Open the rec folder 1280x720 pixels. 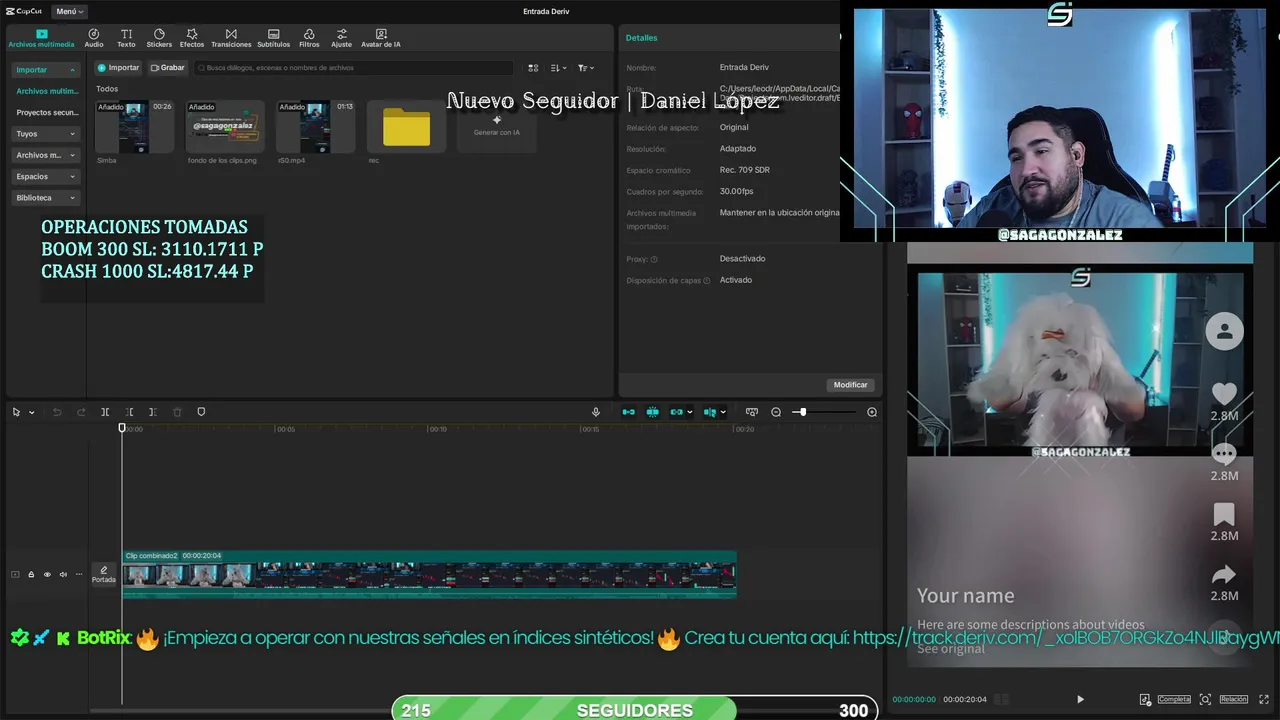point(406,126)
